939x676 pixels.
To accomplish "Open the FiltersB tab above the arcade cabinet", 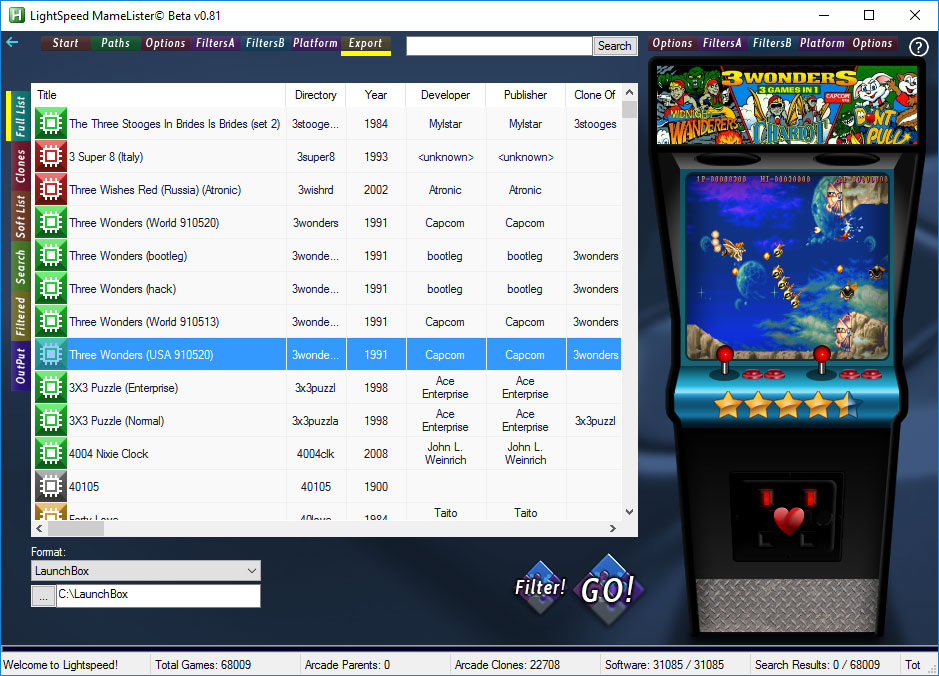I will tap(772, 43).
